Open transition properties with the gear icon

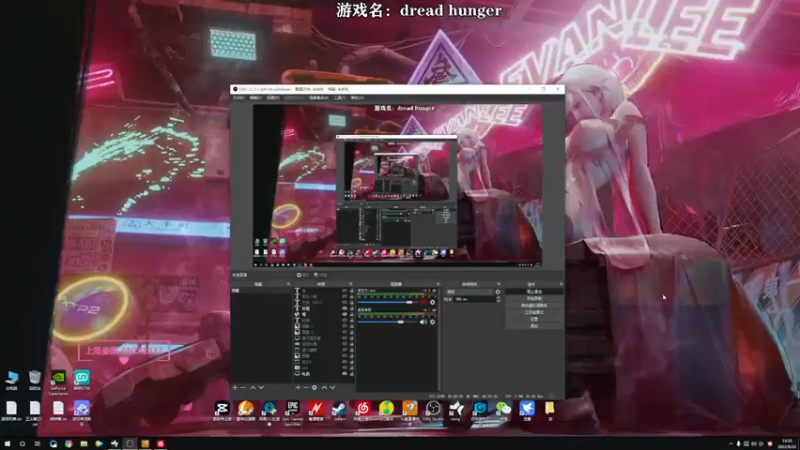click(x=497, y=292)
